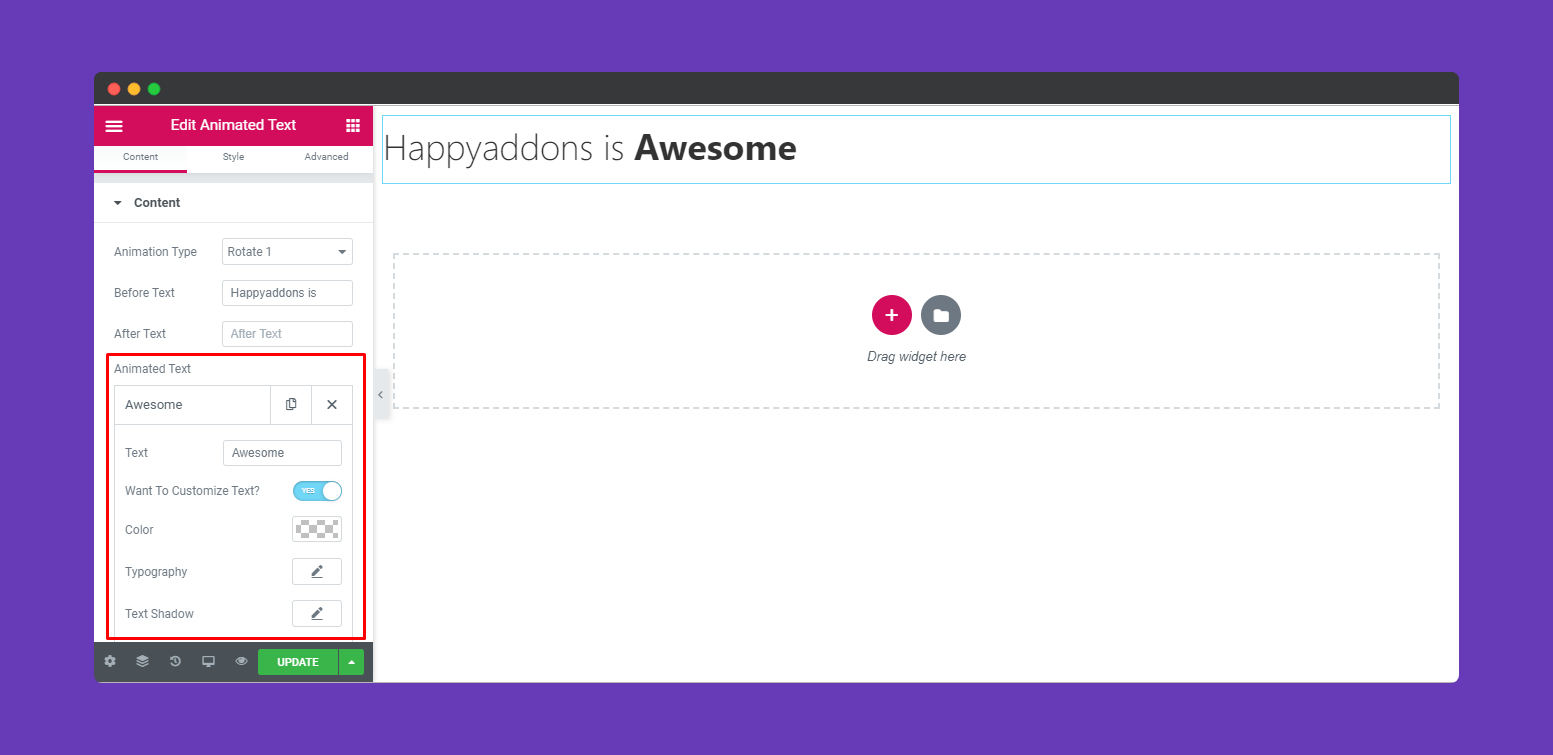Click the Before Text input field
Screen dimensions: 1553x755
pyautogui.click(x=287, y=293)
